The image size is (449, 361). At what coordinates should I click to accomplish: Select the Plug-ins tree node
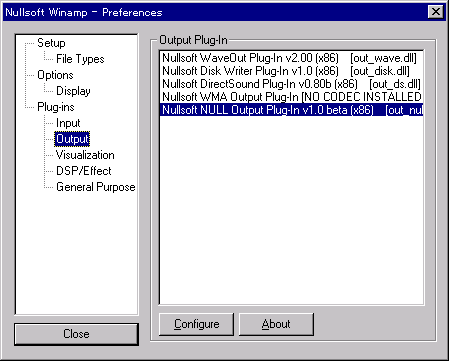(x=56, y=107)
